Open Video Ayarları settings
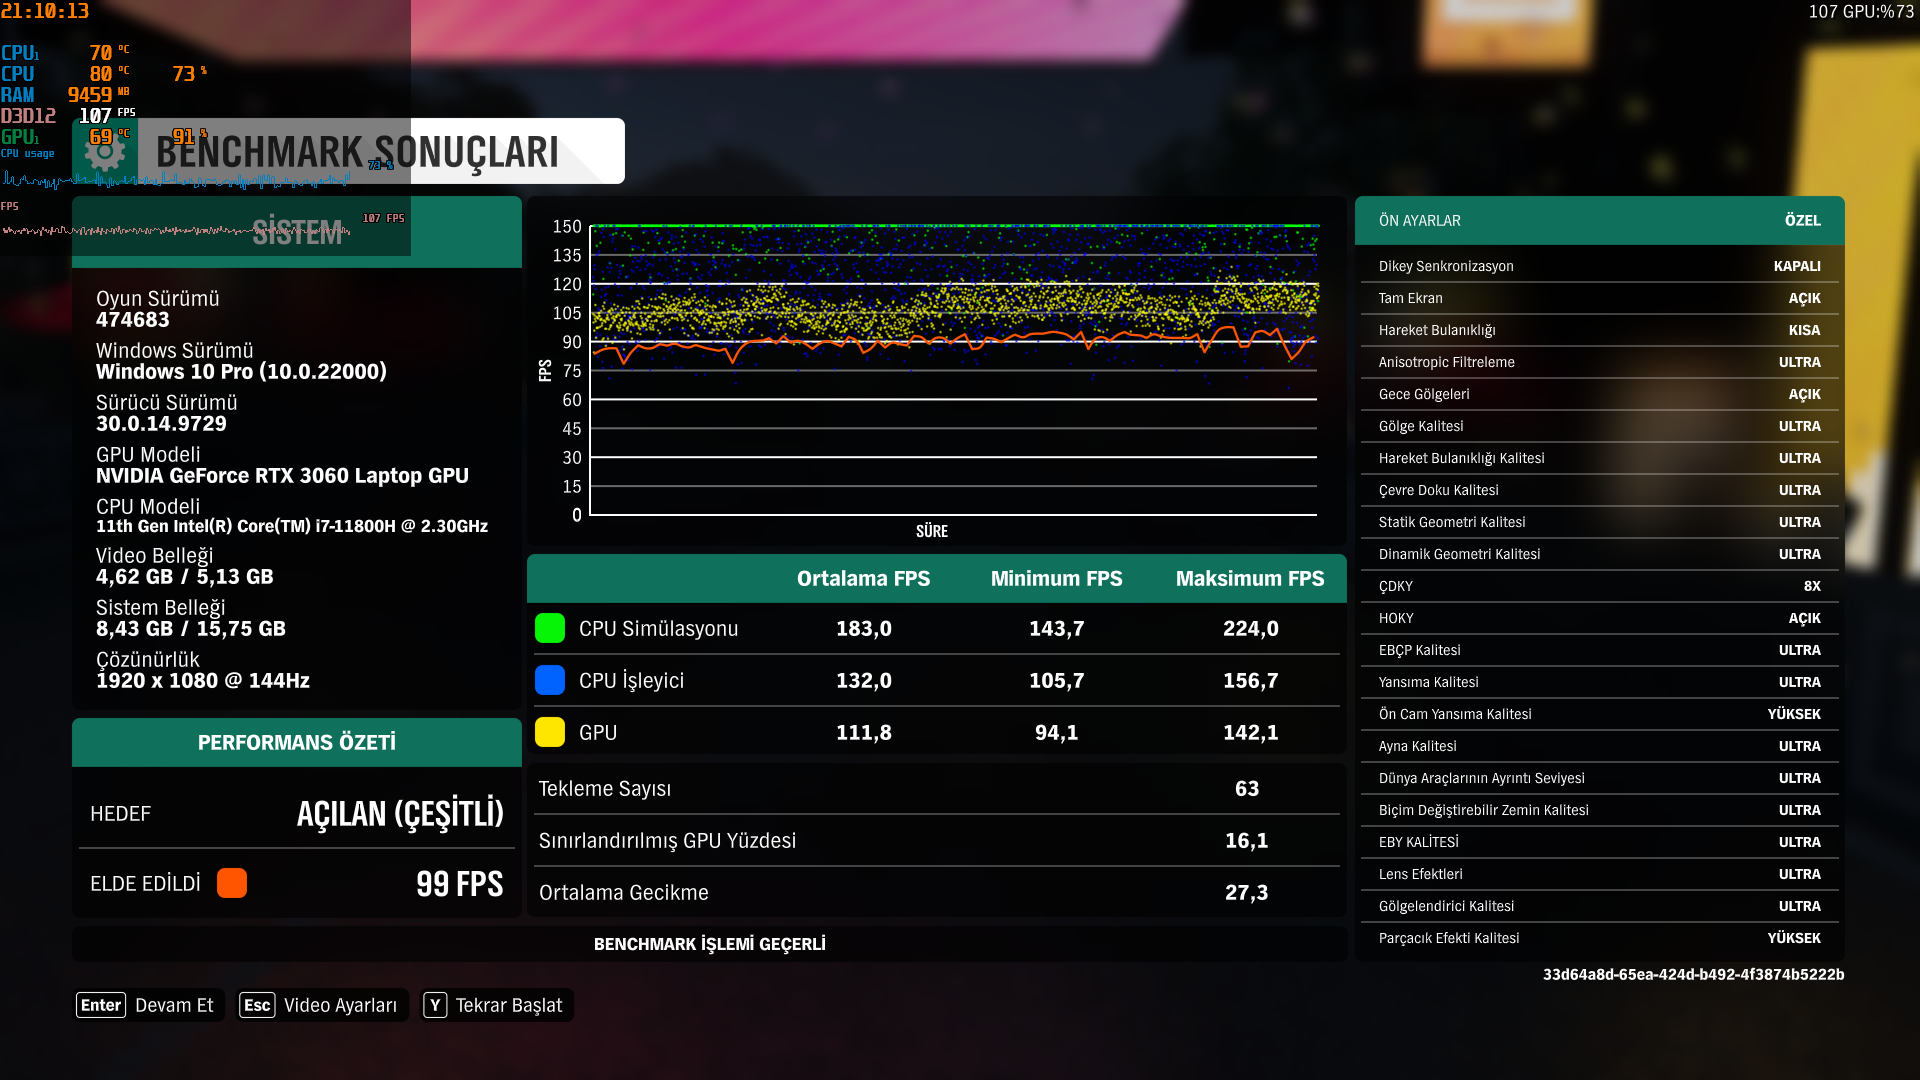The width and height of the screenshot is (1920, 1080). tap(340, 1005)
